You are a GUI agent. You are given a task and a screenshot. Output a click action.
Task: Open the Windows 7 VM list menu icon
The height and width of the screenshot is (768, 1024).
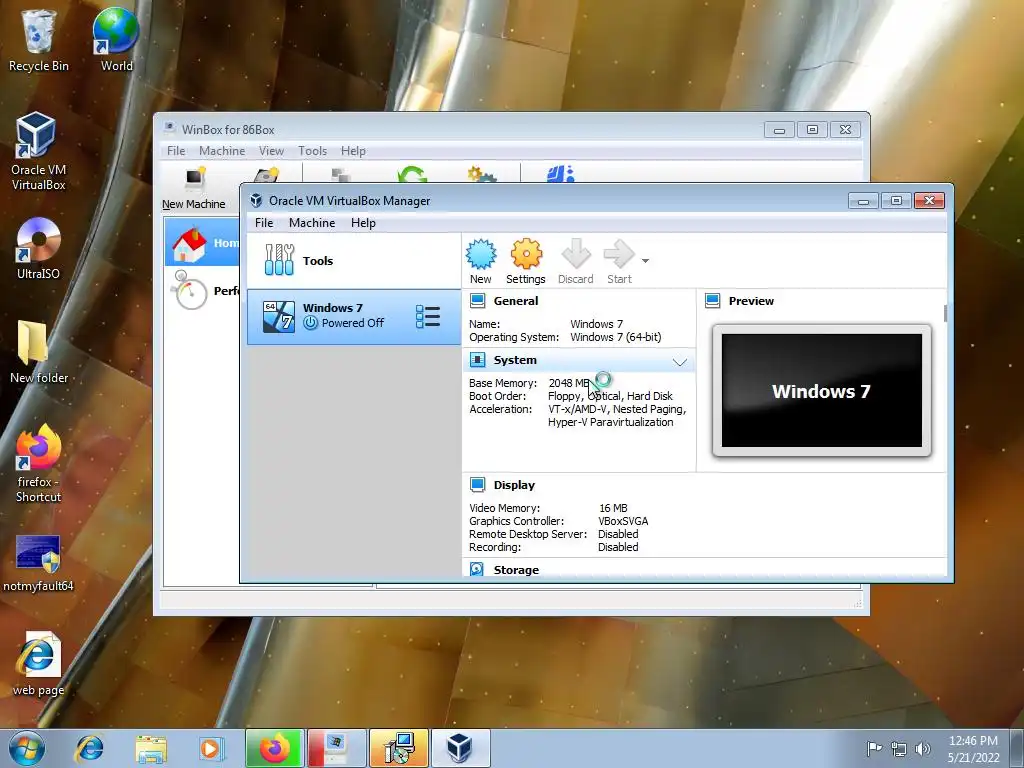coord(428,317)
